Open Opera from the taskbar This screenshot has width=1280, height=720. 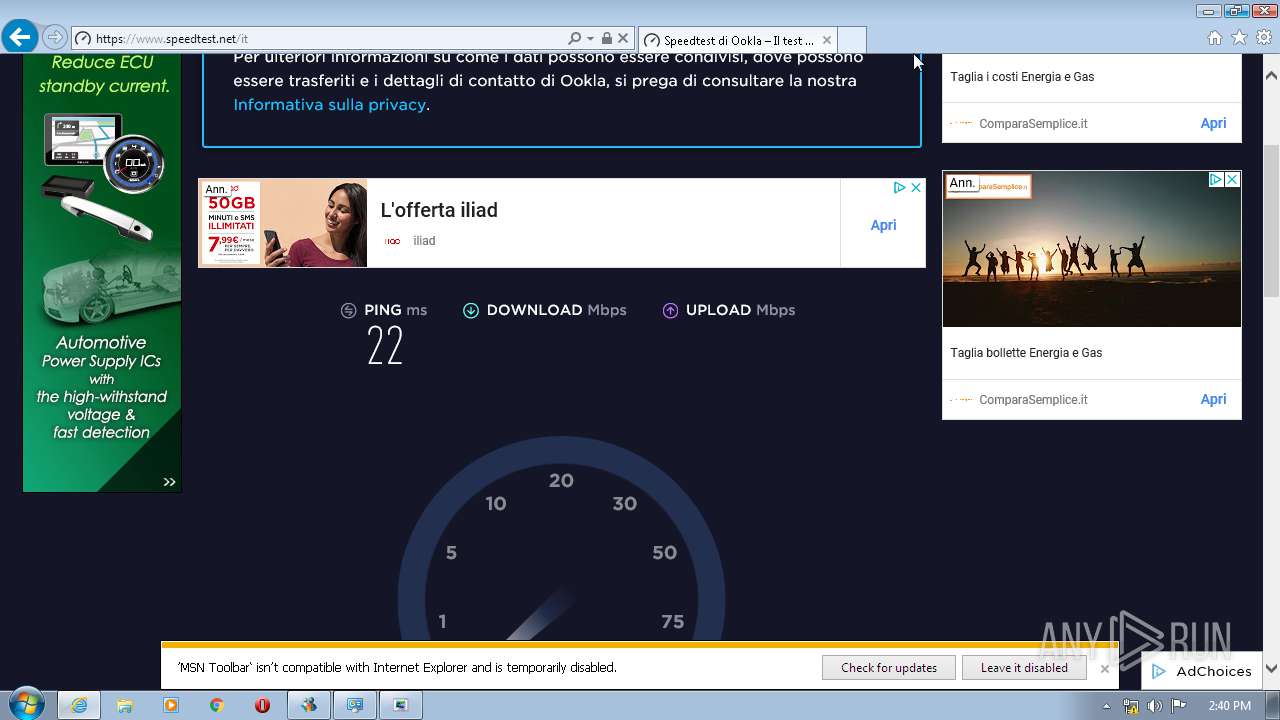(263, 705)
